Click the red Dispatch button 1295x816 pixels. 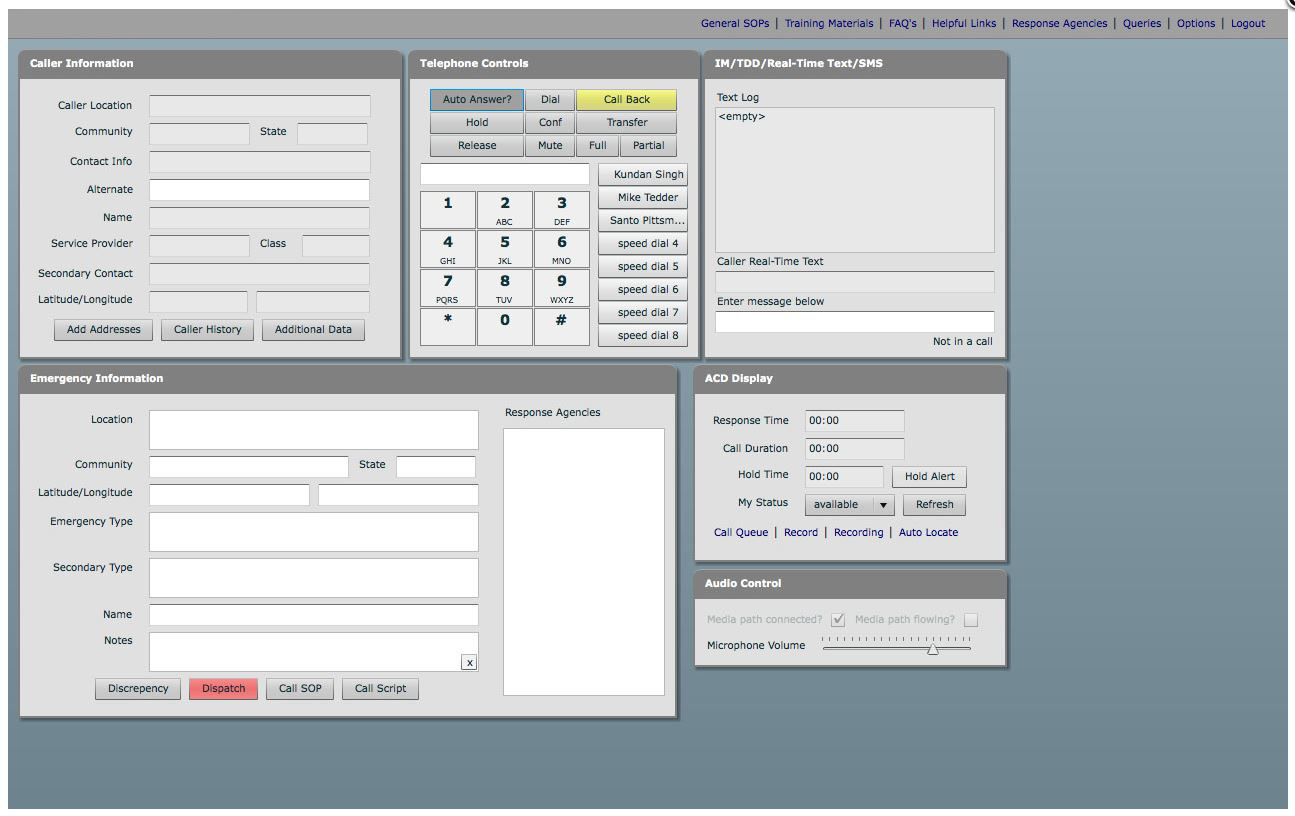pos(223,689)
